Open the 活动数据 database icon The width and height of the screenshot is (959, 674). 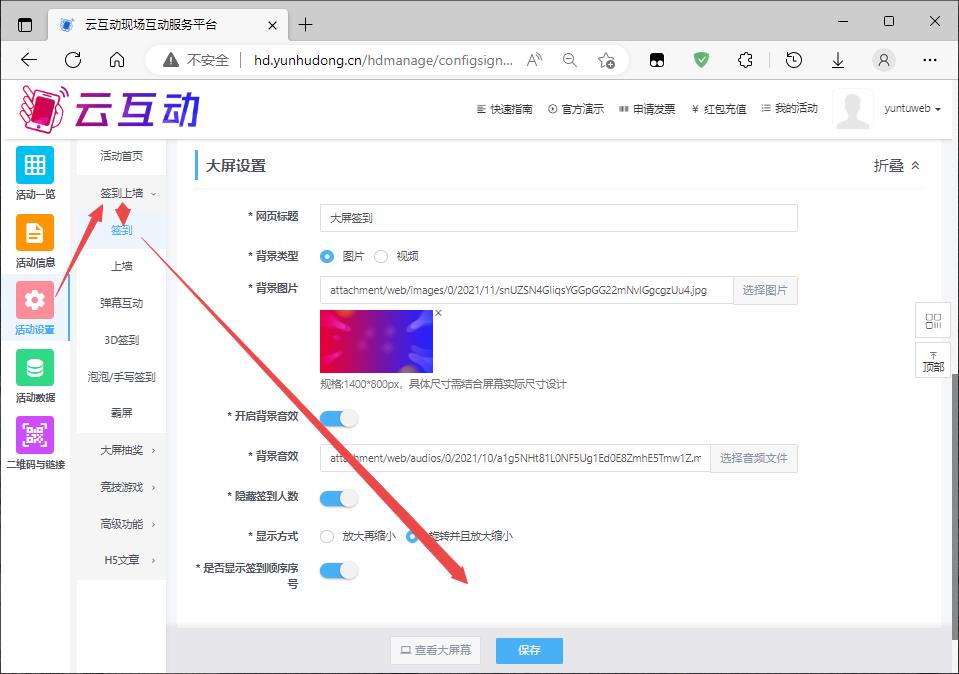pyautogui.click(x=35, y=368)
